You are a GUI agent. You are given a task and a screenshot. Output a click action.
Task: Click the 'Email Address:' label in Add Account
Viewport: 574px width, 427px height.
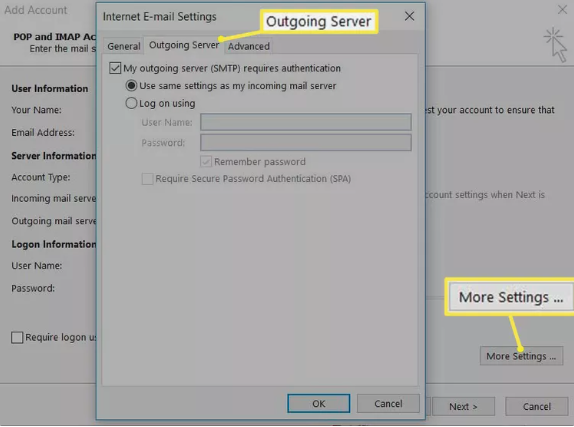(43, 133)
